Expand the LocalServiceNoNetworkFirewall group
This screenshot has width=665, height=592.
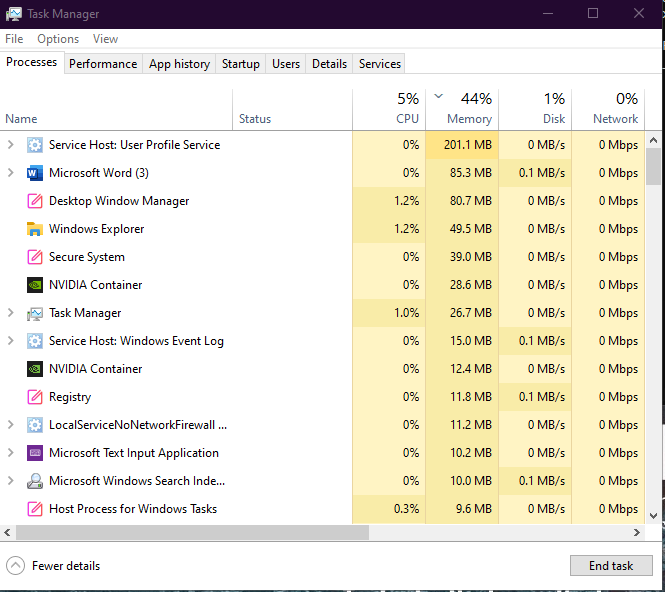[x=11, y=425]
